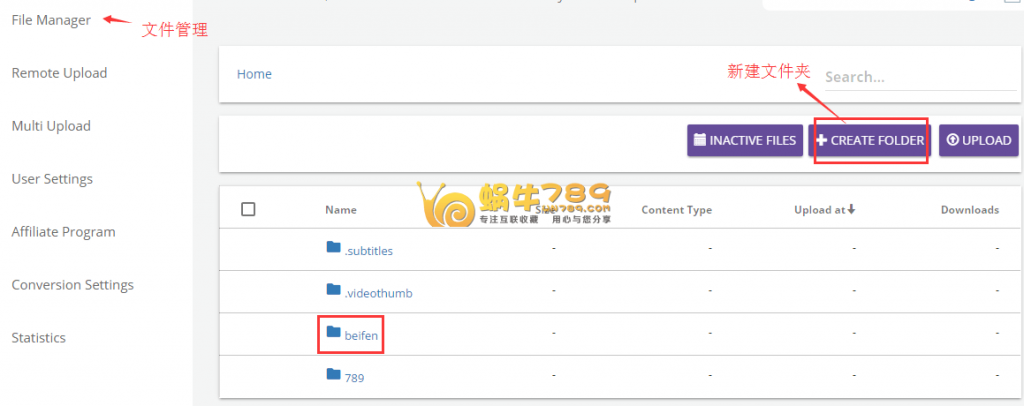Click the Upload button

coord(978,141)
